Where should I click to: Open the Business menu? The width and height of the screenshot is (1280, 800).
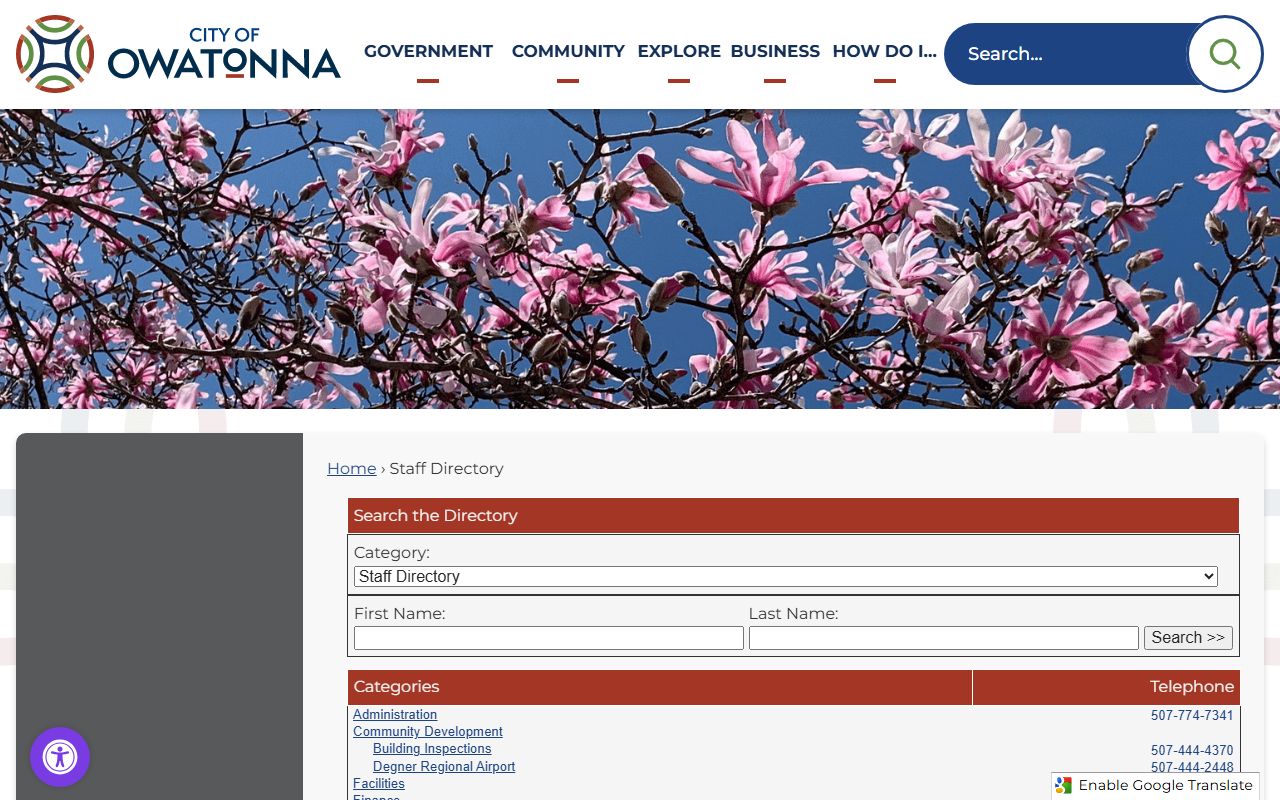[x=775, y=51]
